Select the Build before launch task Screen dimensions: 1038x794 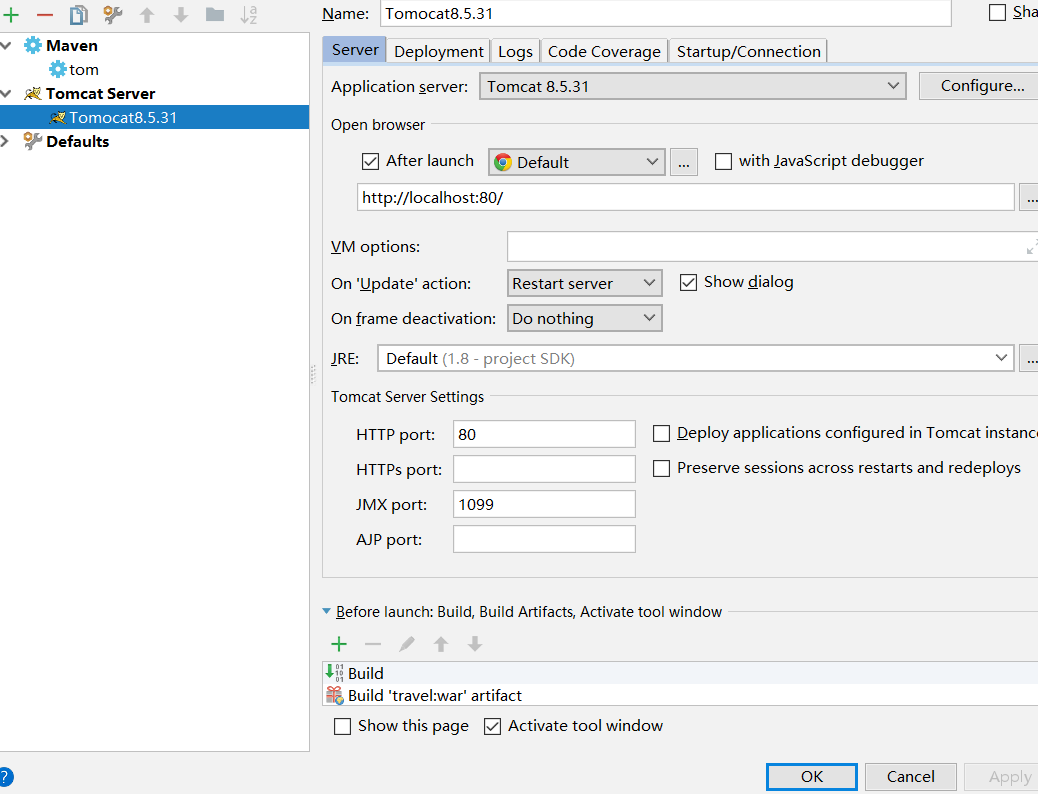(x=681, y=673)
